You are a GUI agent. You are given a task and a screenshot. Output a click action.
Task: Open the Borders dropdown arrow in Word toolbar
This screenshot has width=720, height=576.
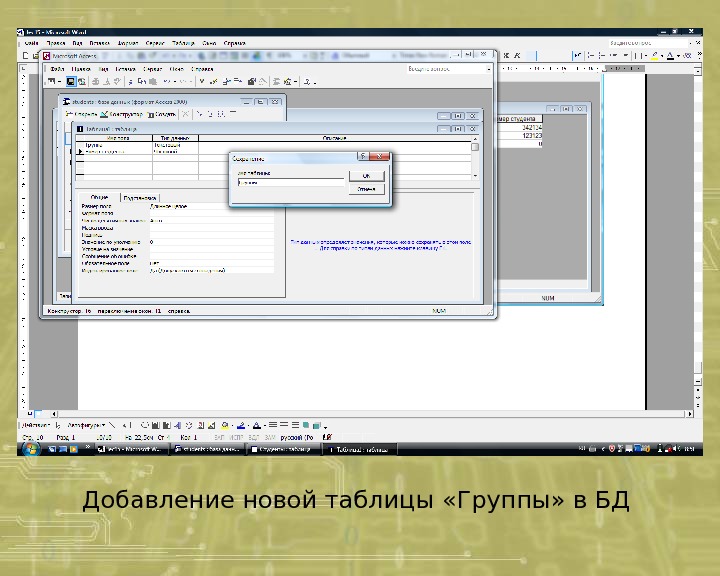646,56
